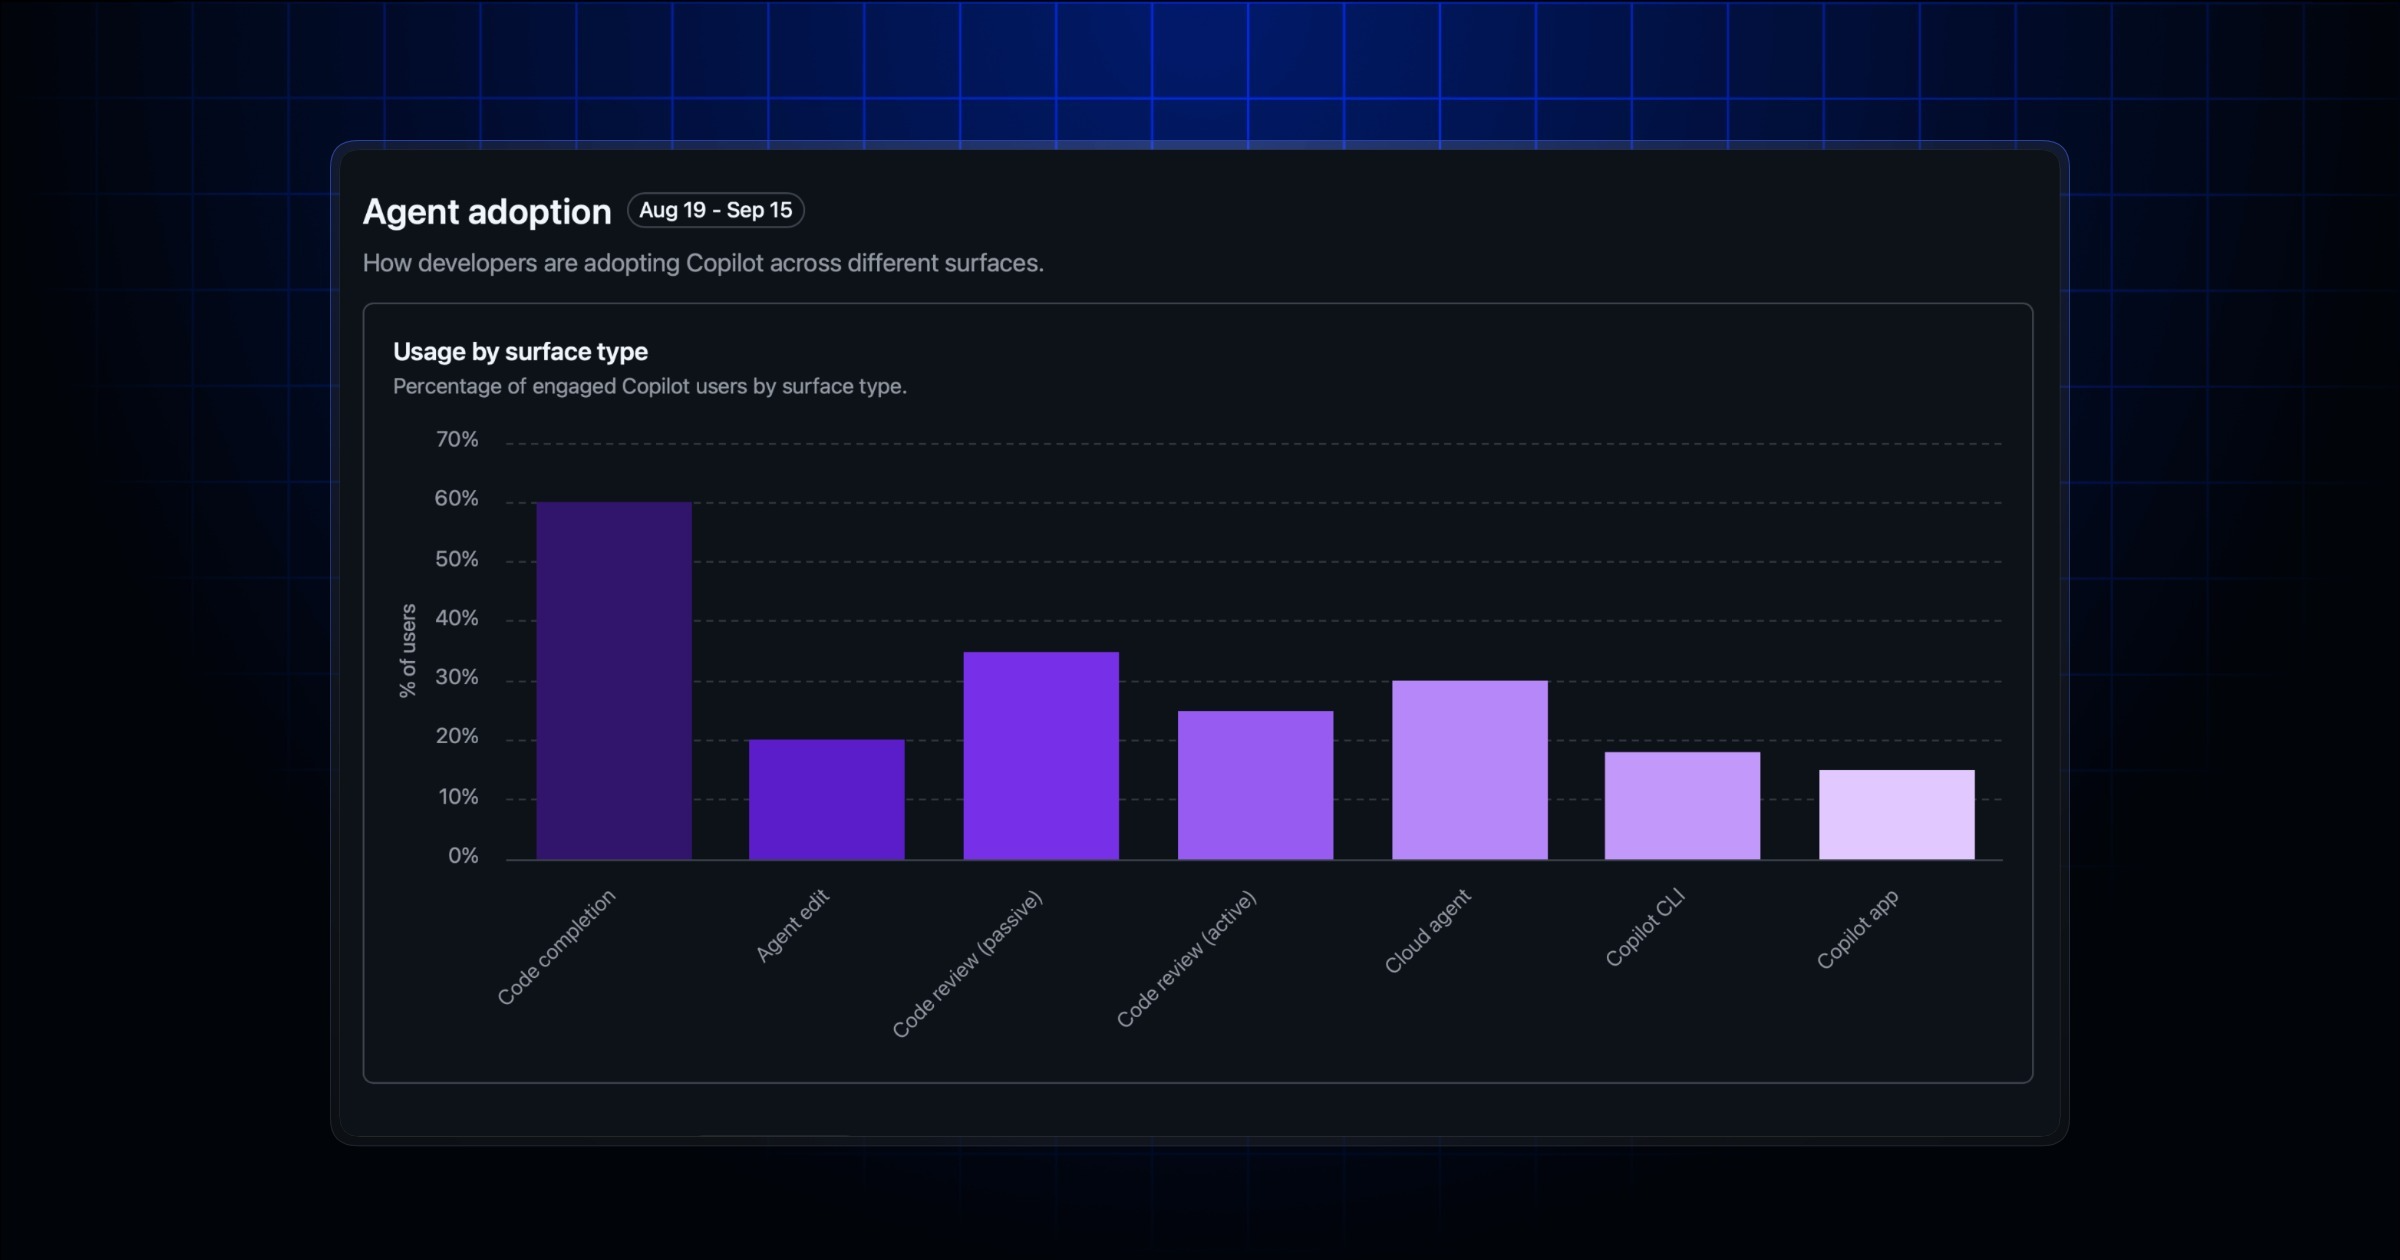Select the Agent edit bar
This screenshot has width=2400, height=1260.
(827, 800)
